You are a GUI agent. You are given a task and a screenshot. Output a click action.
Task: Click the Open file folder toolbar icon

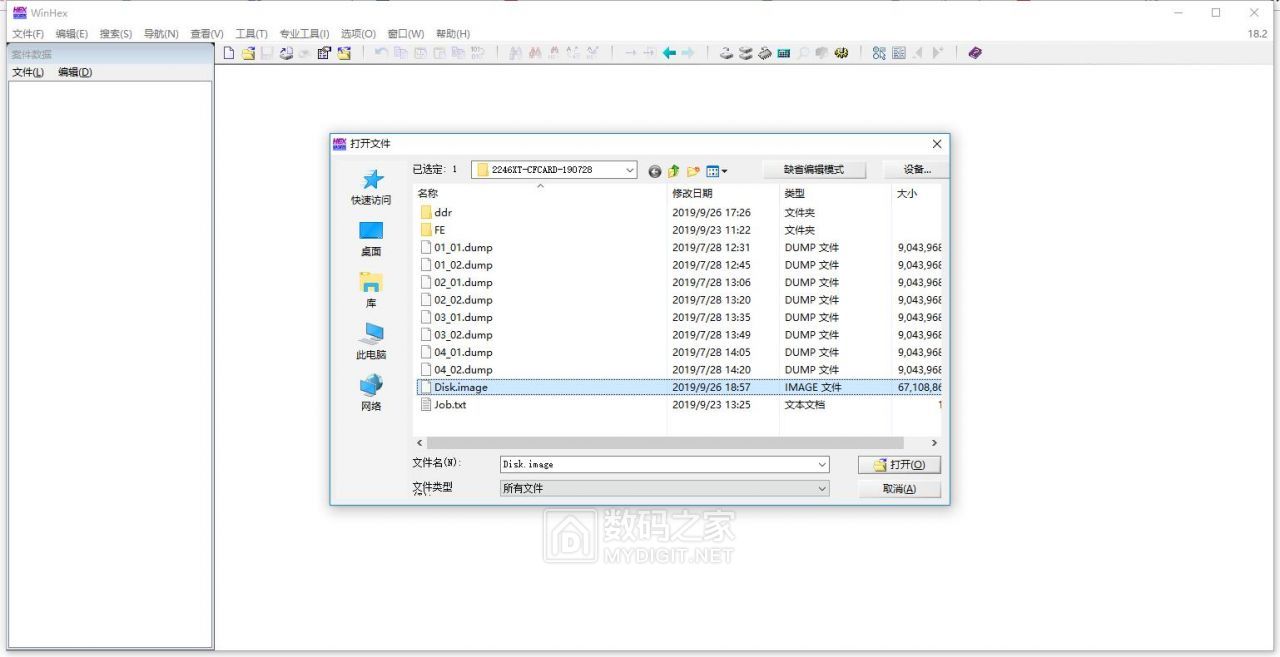click(x=248, y=53)
